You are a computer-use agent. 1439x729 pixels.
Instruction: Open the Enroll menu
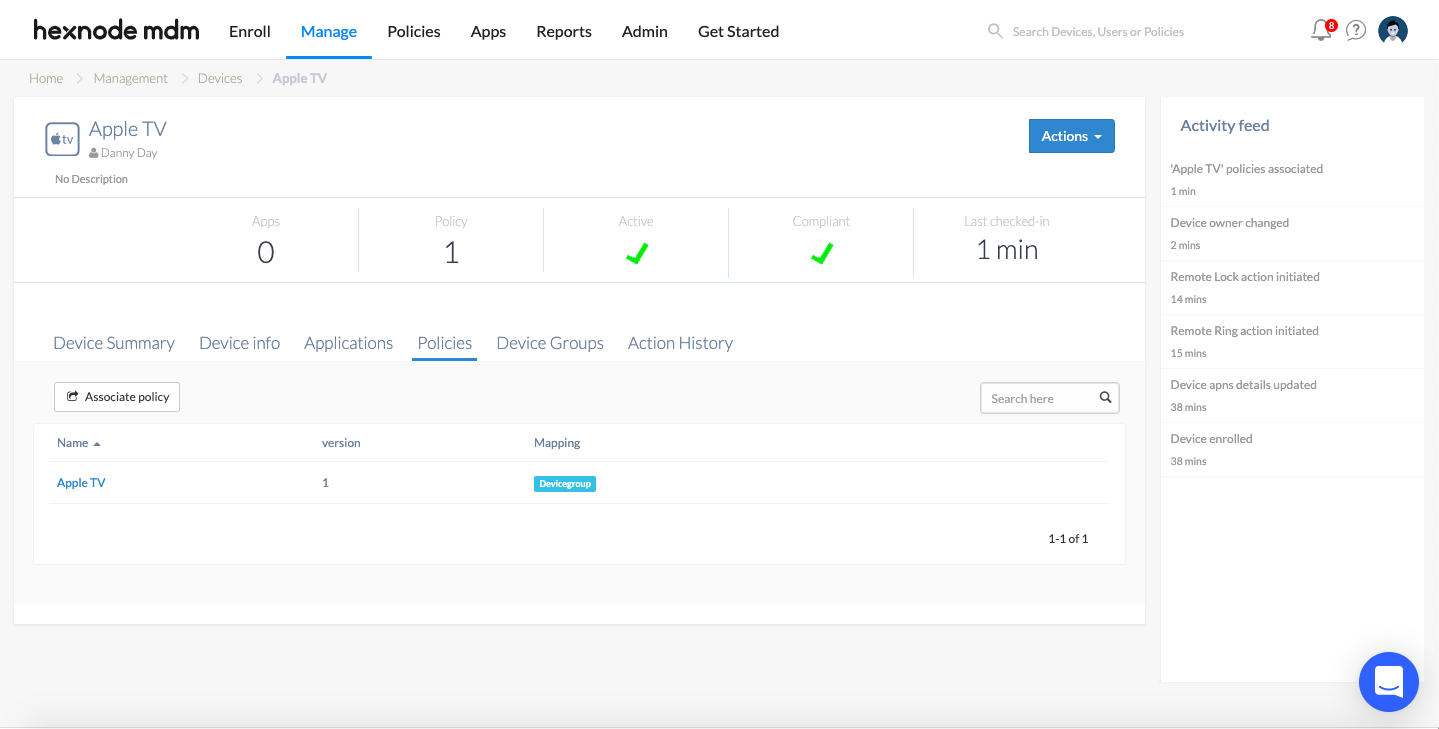250,31
